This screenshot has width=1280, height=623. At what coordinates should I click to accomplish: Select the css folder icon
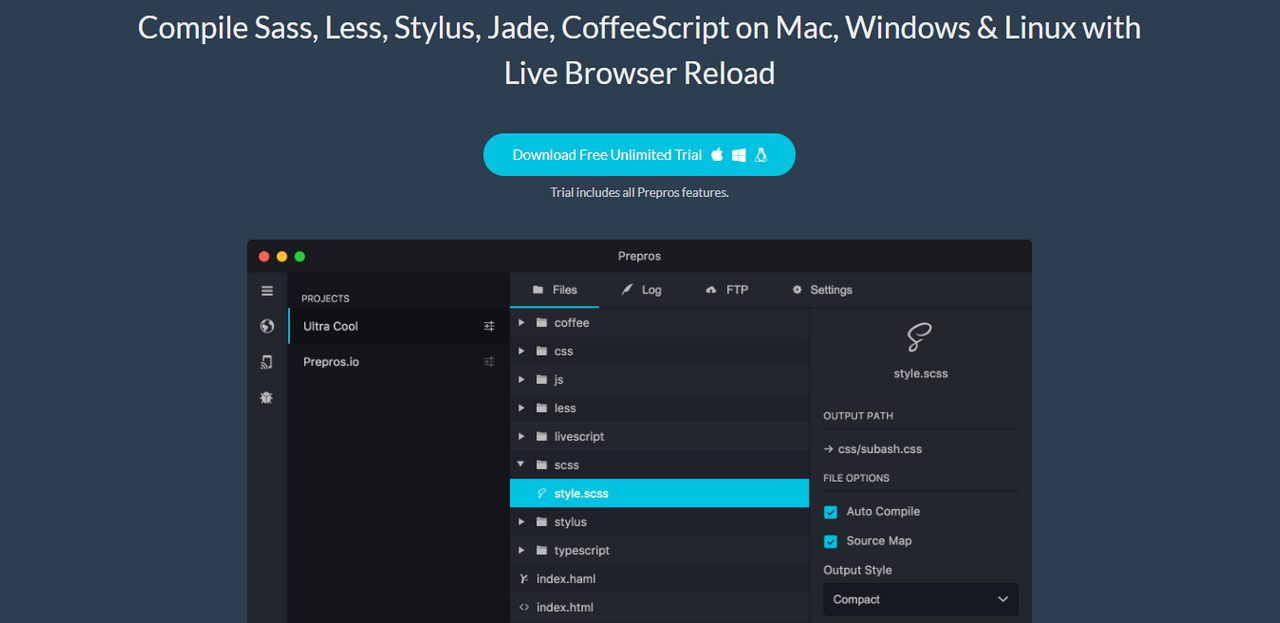pyautogui.click(x=542, y=351)
